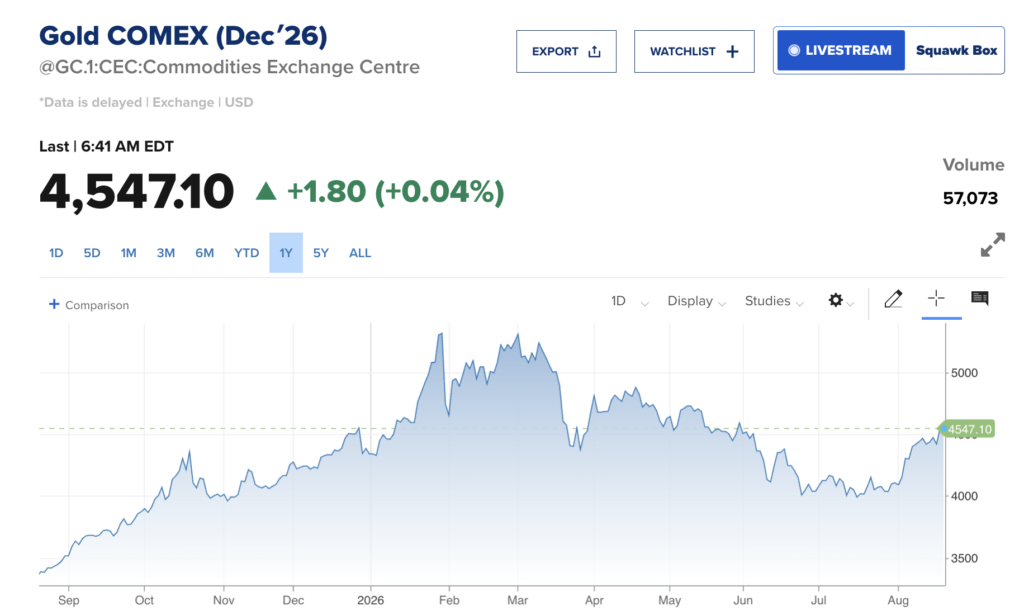The height and width of the screenshot is (615, 1024).
Task: Select the 6M time range
Action: [x=204, y=253]
